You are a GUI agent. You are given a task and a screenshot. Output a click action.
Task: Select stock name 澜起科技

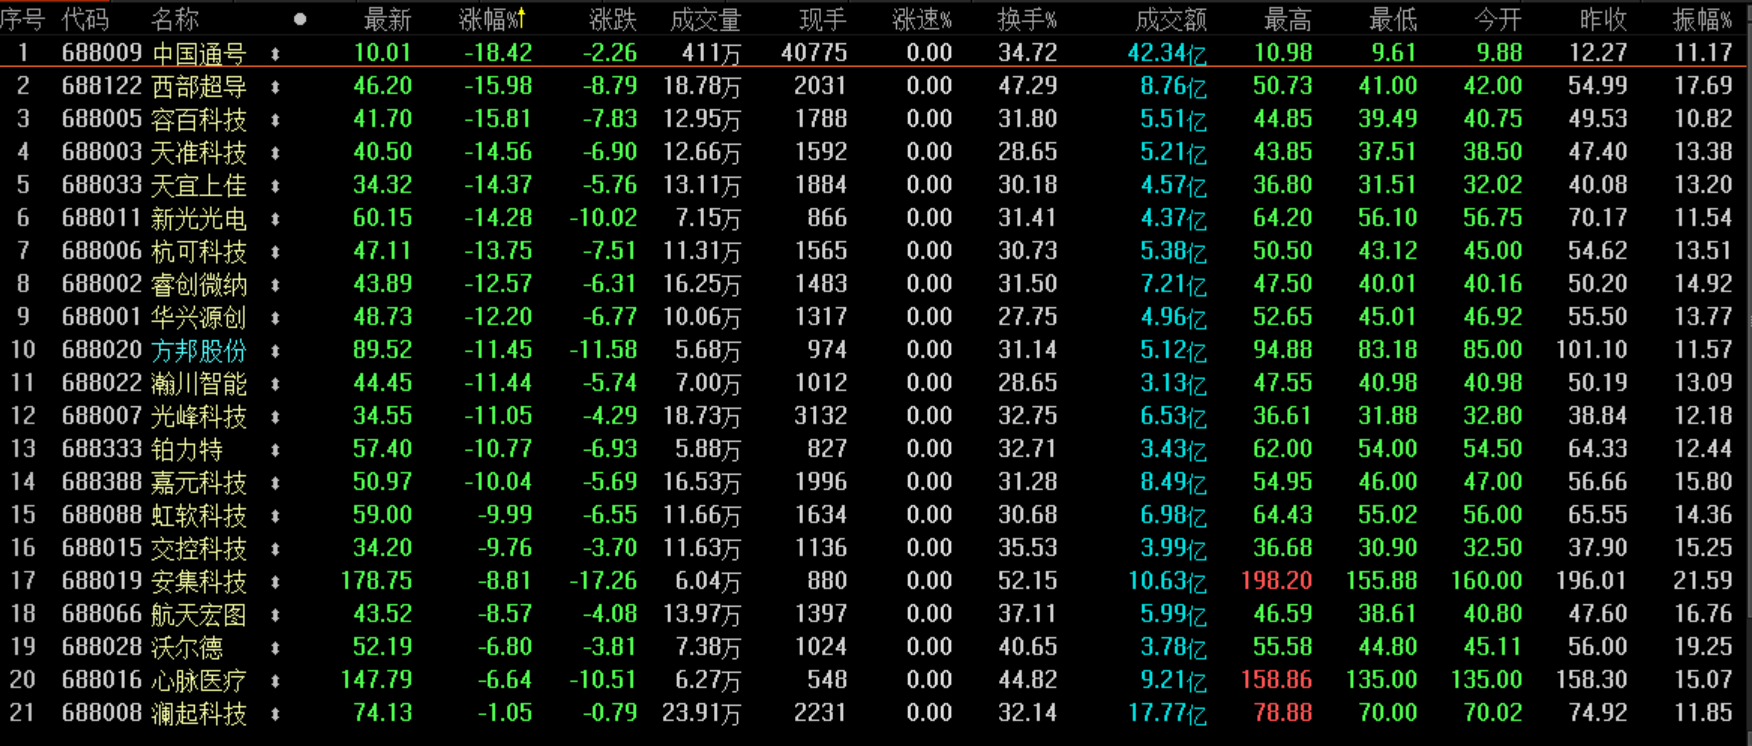click(x=199, y=714)
